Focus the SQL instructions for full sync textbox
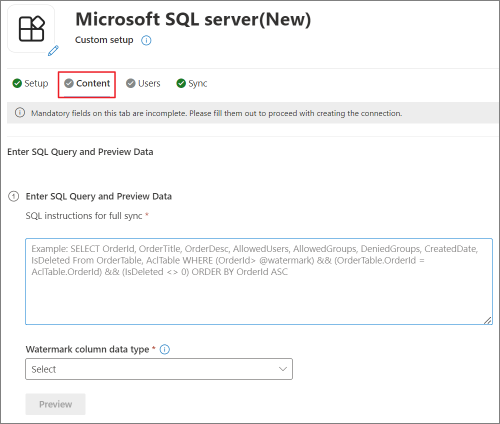The image size is (500, 424). tap(259, 281)
